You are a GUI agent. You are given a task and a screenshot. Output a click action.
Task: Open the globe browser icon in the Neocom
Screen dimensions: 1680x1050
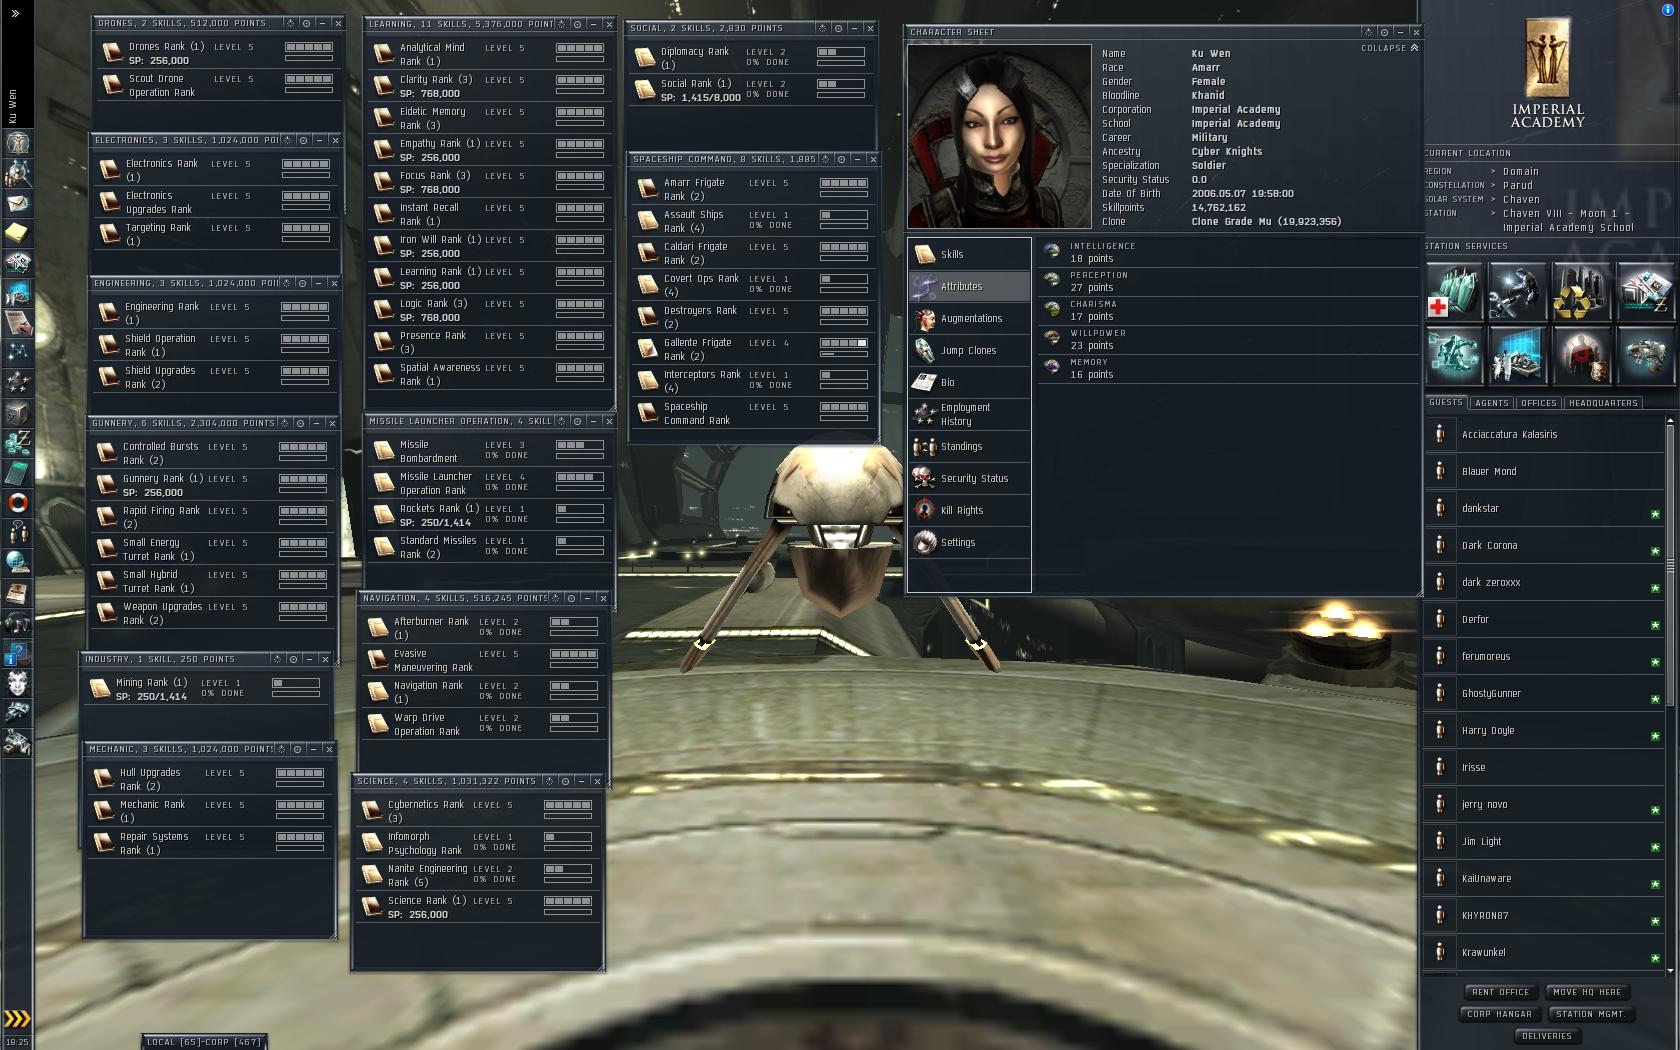pos(17,562)
